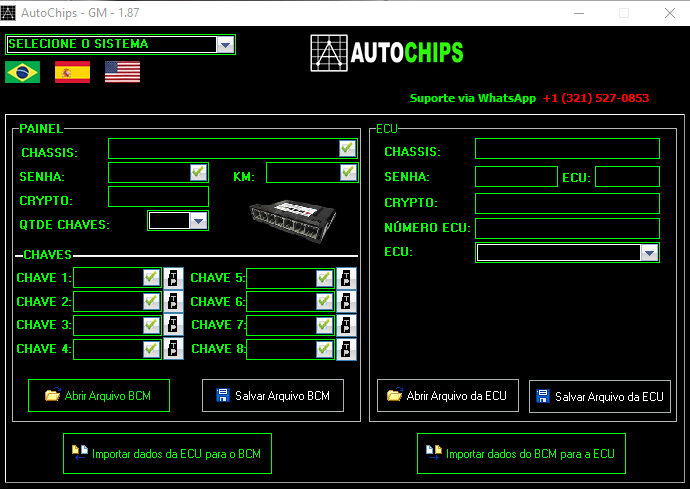Viewport: 690px width, 489px height.
Task: Close the AutoChips window
Action: coord(670,13)
